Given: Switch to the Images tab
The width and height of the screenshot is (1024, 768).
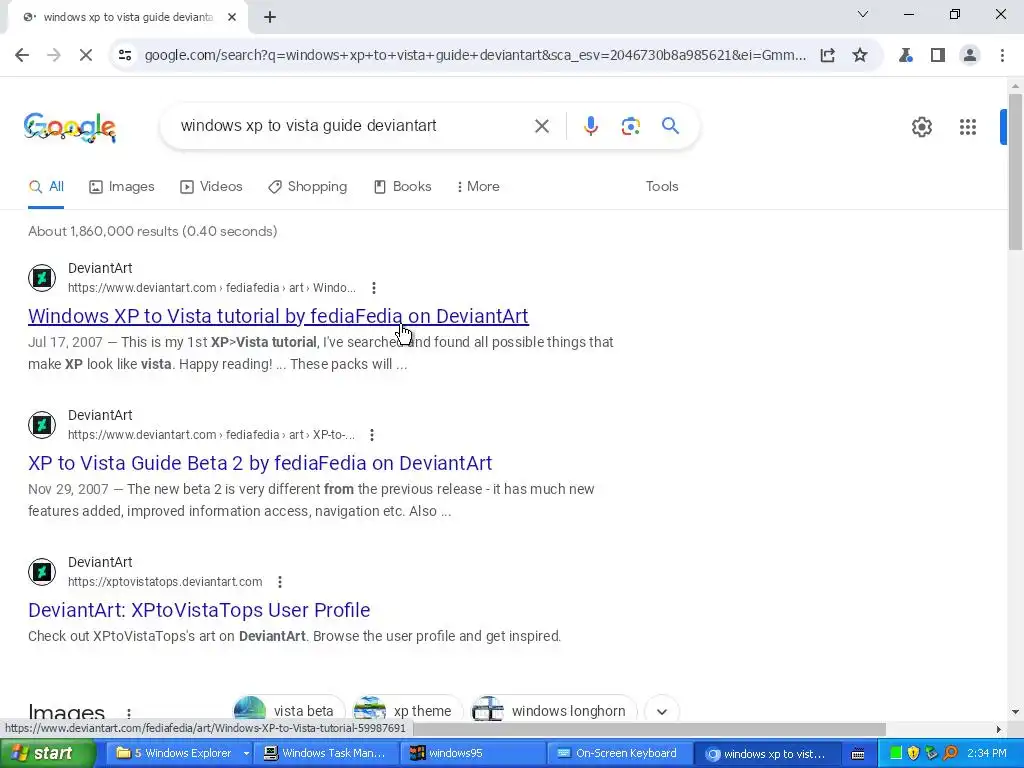Looking at the screenshot, I should [122, 187].
